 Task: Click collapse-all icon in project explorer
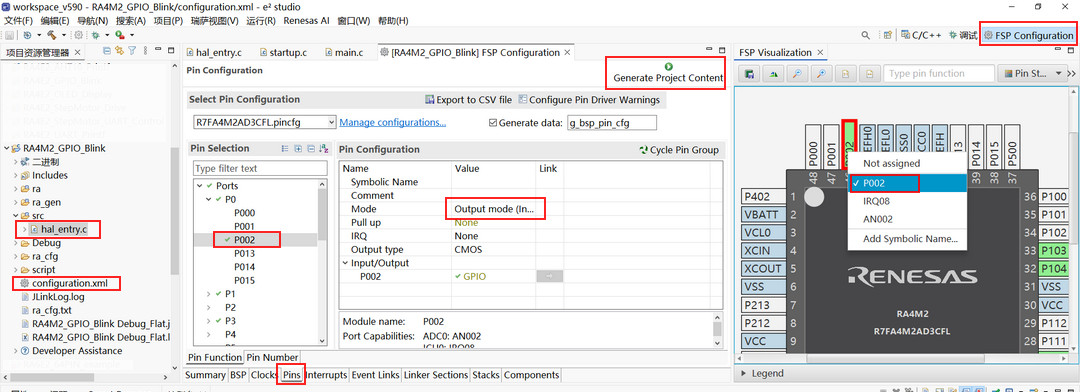coord(107,50)
